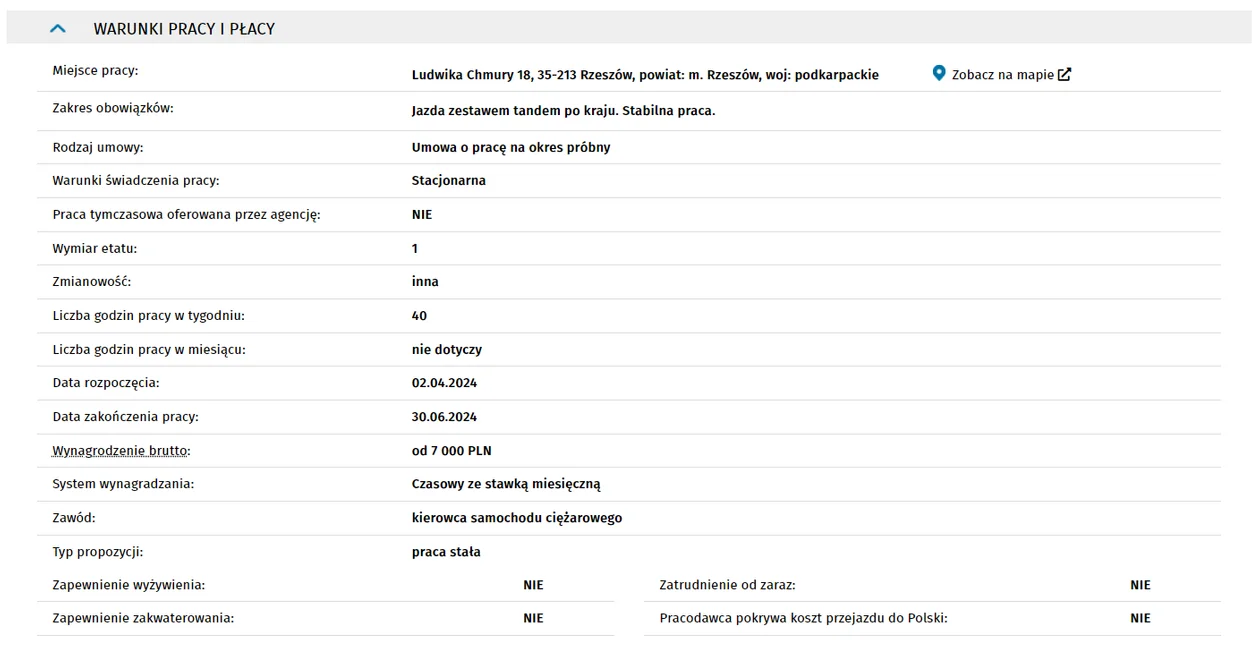This screenshot has height=670, width=1260.
Task: Select the 'NIE' value for temporary agency work
Action: pyautogui.click(x=422, y=215)
